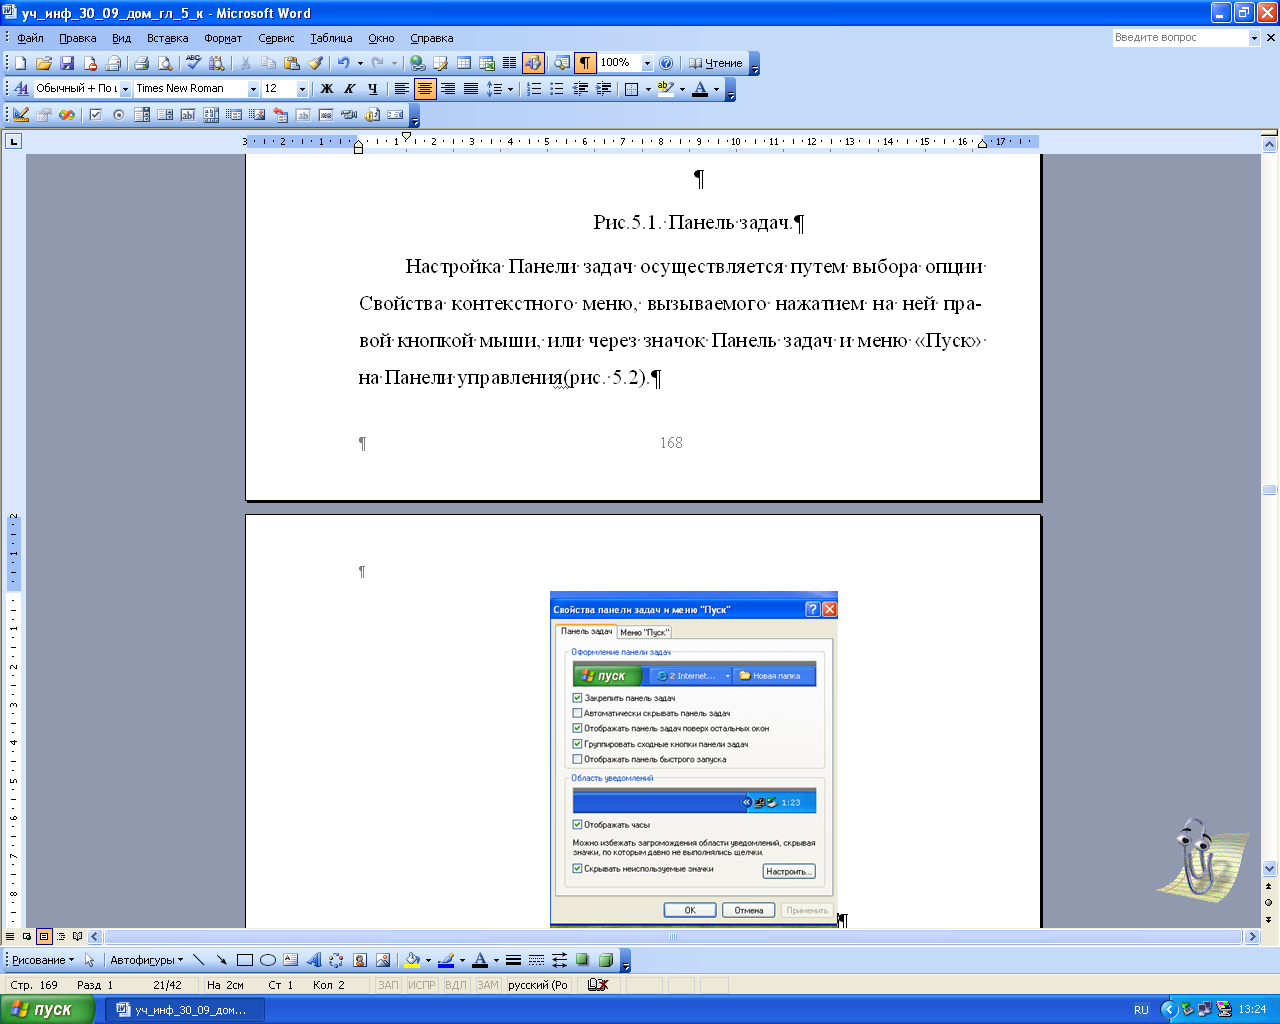Image resolution: width=1280 pixels, height=1024 pixels.
Task: Open the Формат menu
Action: 223,38
